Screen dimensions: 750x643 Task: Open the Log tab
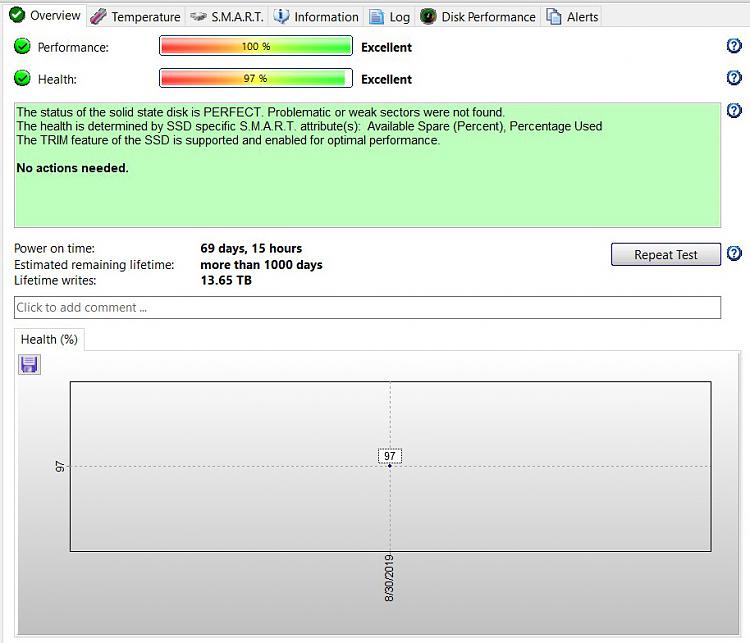pos(390,16)
